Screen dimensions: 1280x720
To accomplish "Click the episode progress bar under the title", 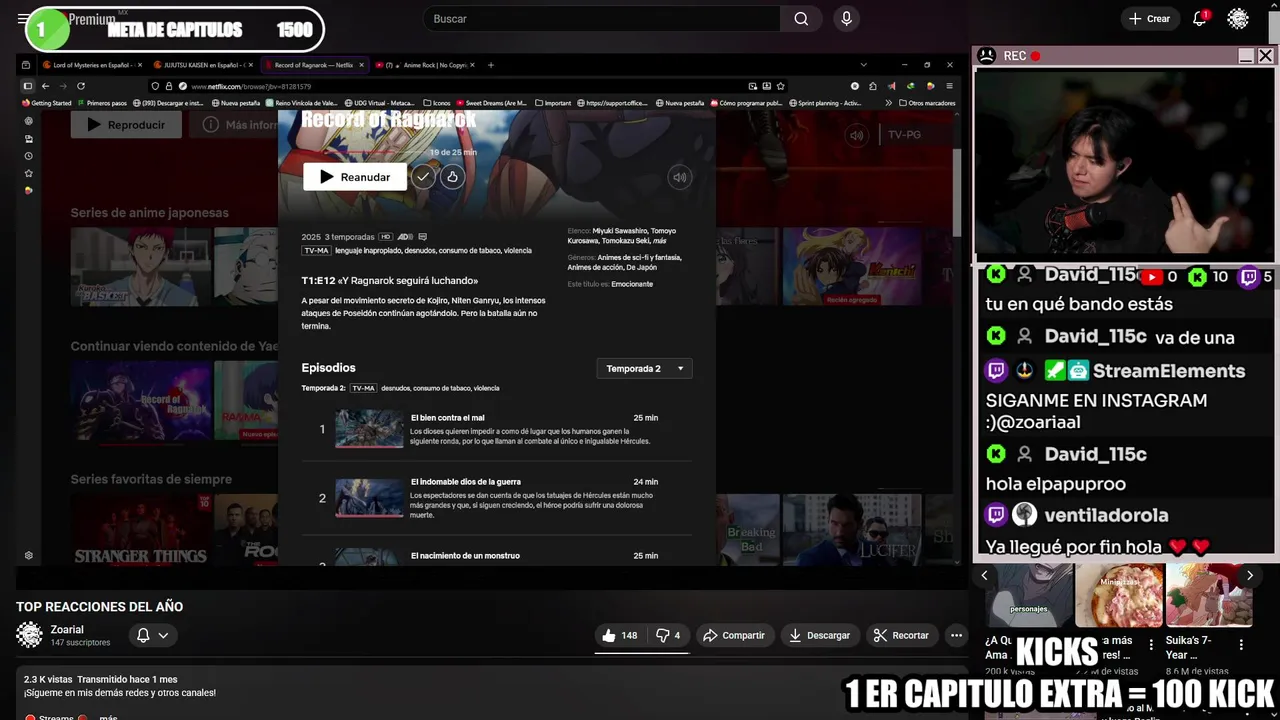I will point(362,153).
